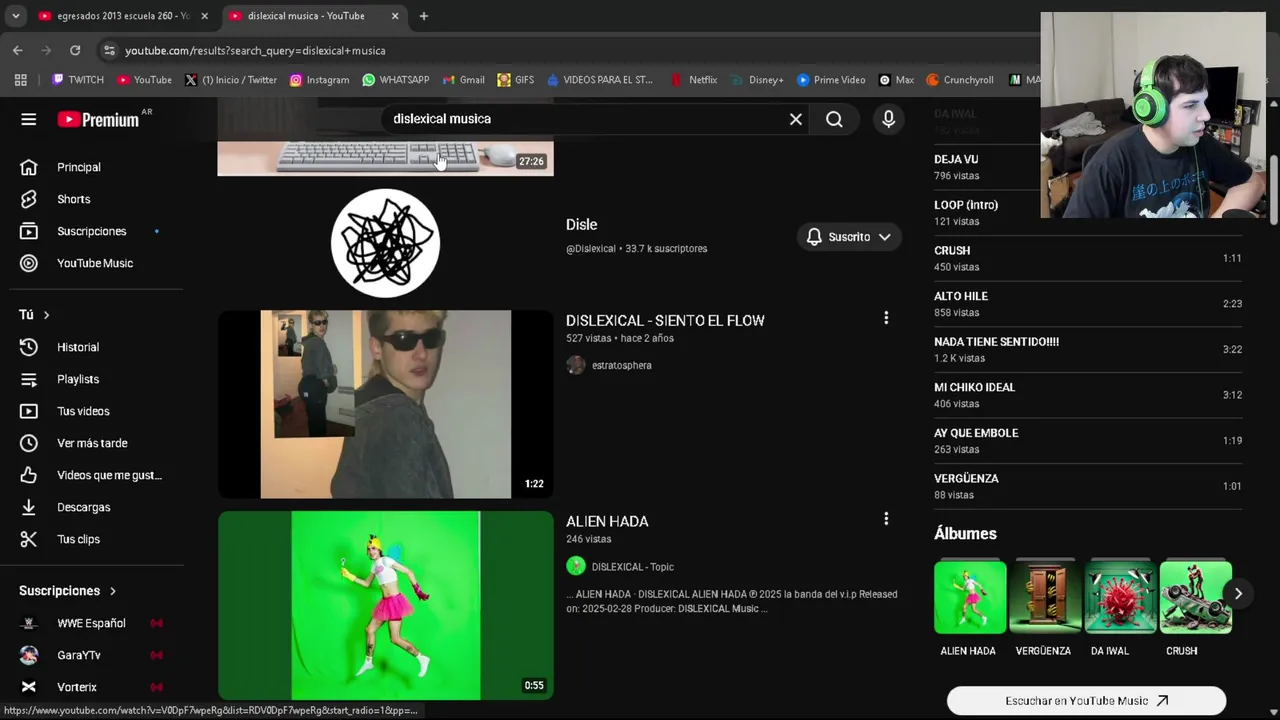Play the ALIEN HADA video thumbnail
This screenshot has height=720, width=1280.
click(385, 605)
